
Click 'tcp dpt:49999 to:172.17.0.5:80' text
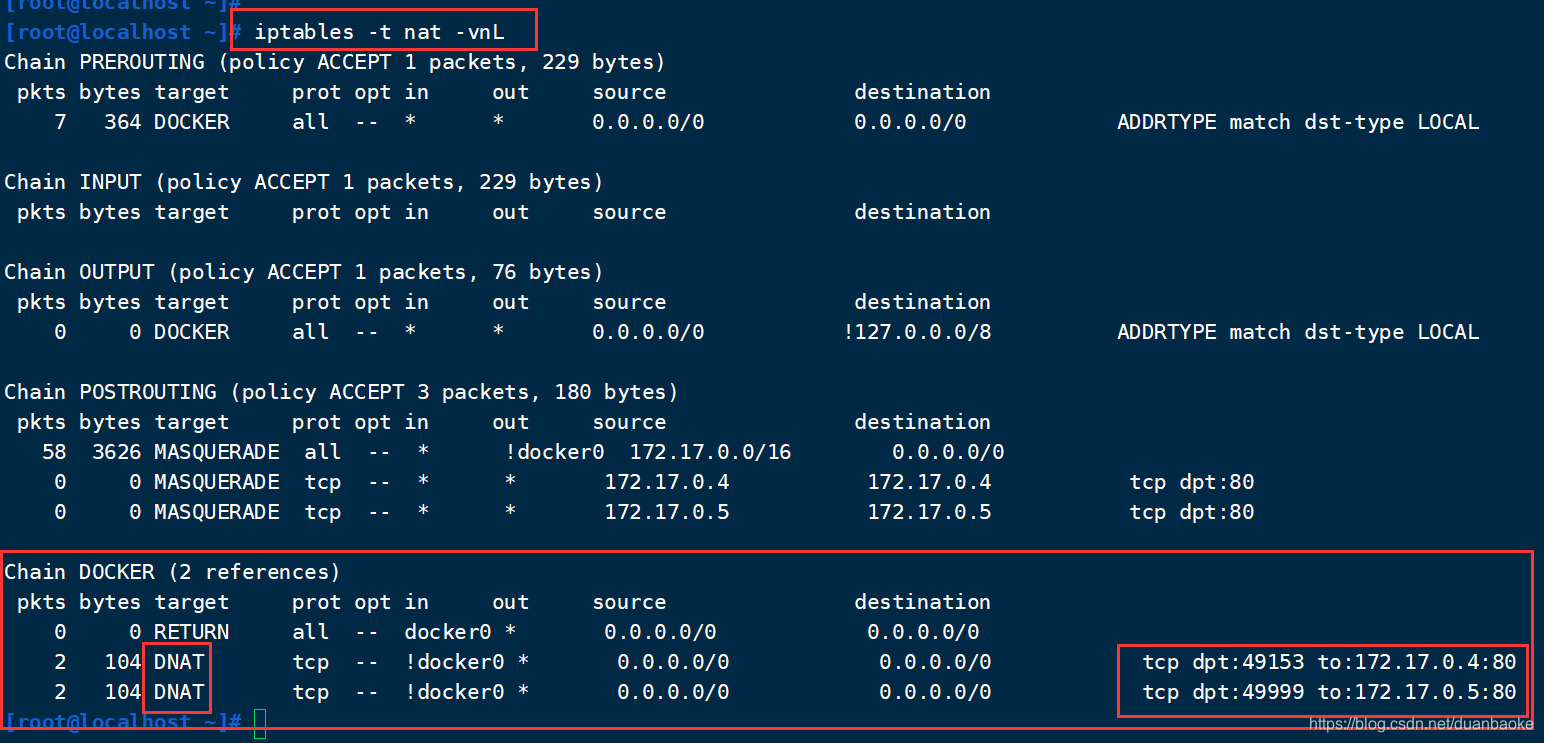pos(1329,692)
